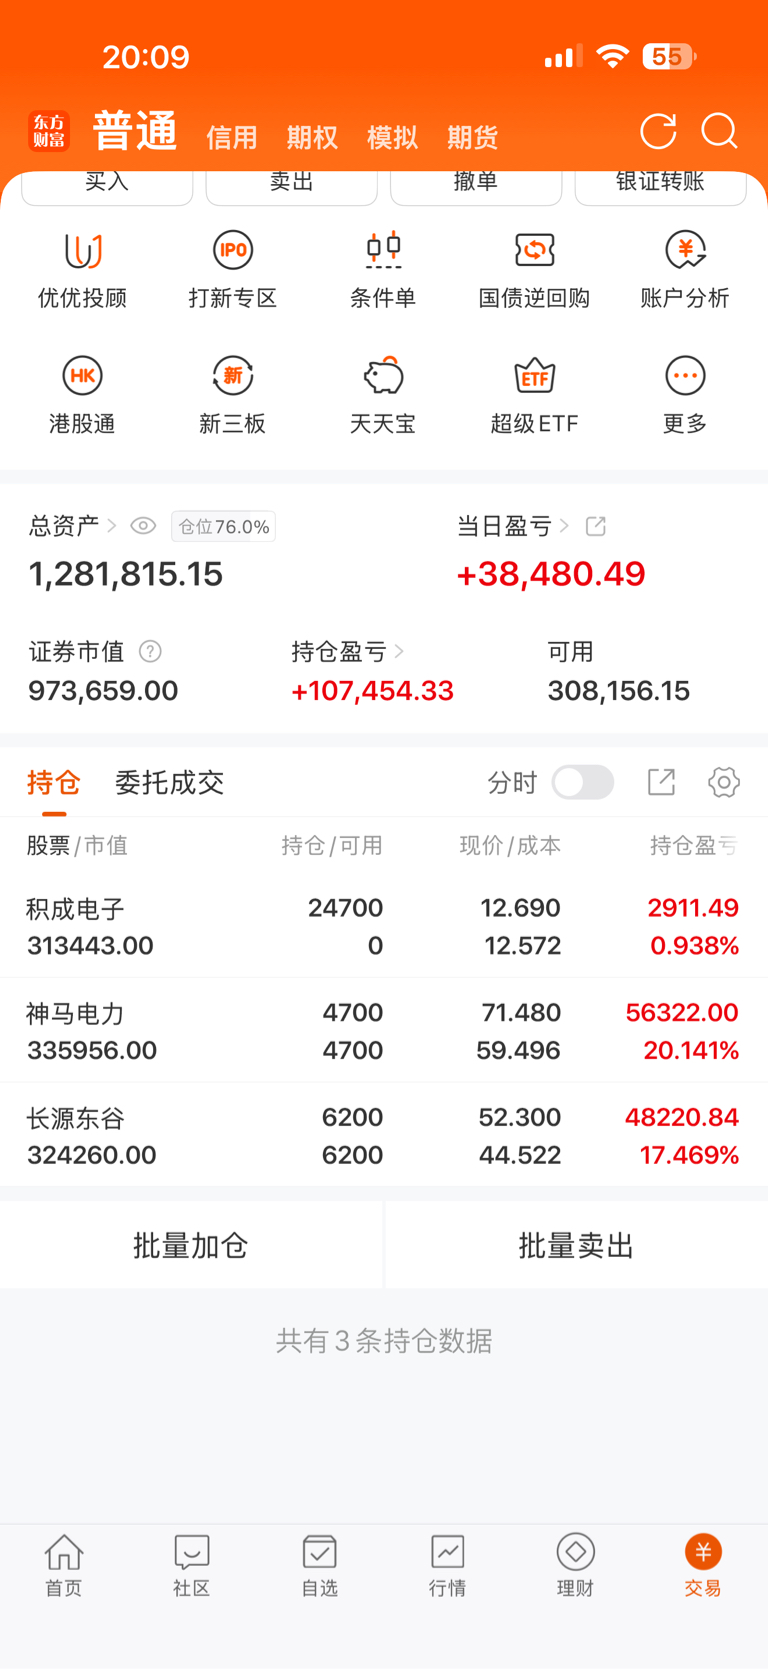
Task: Switch to the 委托成交 tab
Action: click(x=169, y=782)
